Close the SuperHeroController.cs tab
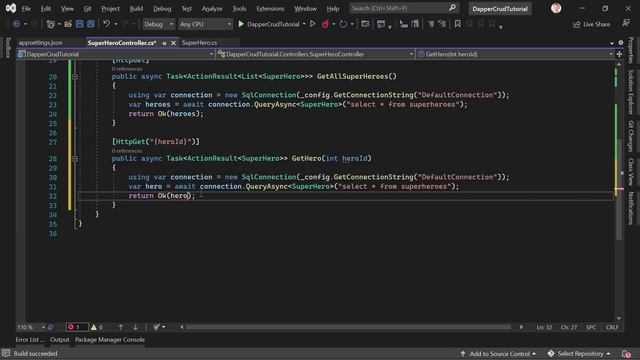This screenshot has width=640, height=360. (173, 43)
